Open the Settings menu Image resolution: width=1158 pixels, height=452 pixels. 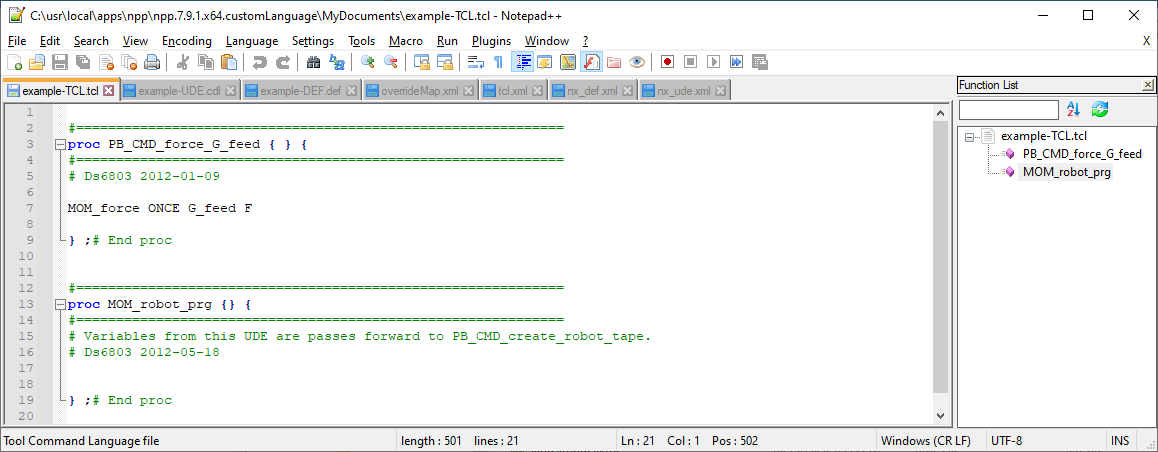point(313,41)
